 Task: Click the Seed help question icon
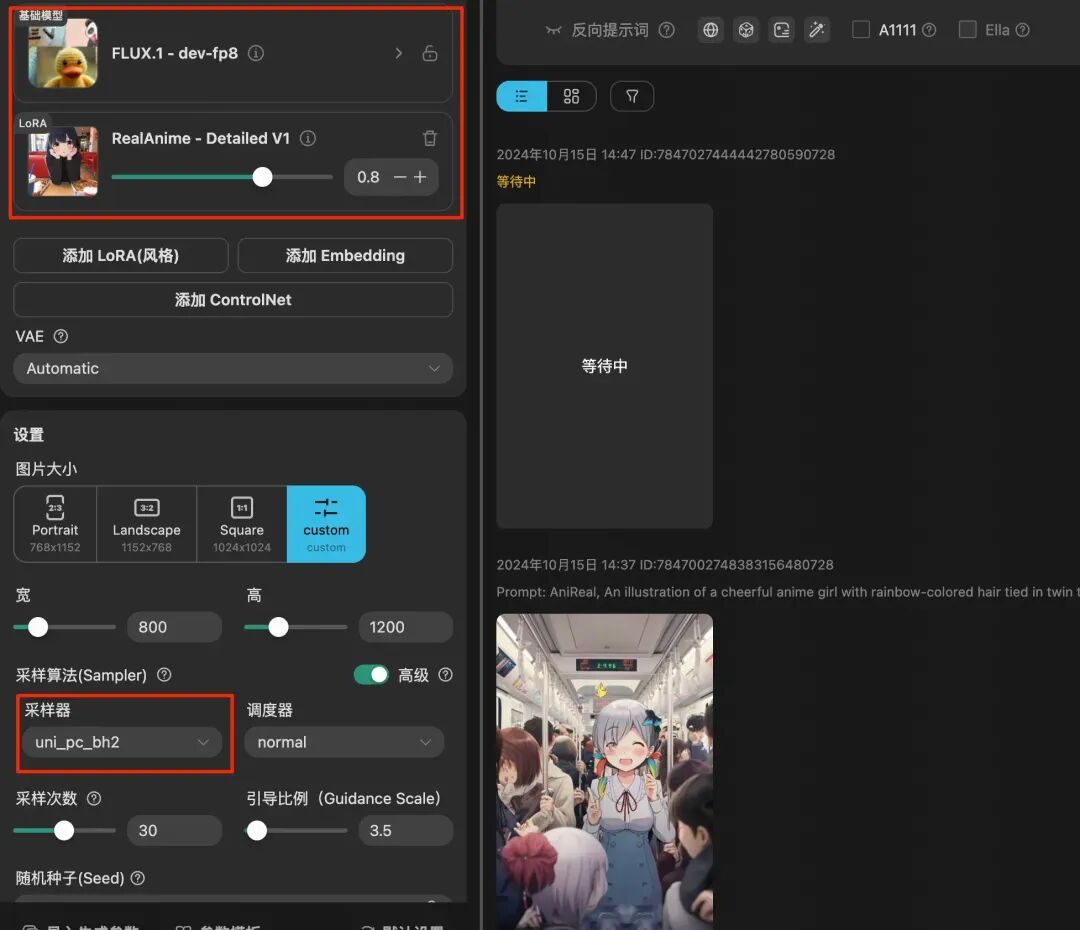pos(138,878)
